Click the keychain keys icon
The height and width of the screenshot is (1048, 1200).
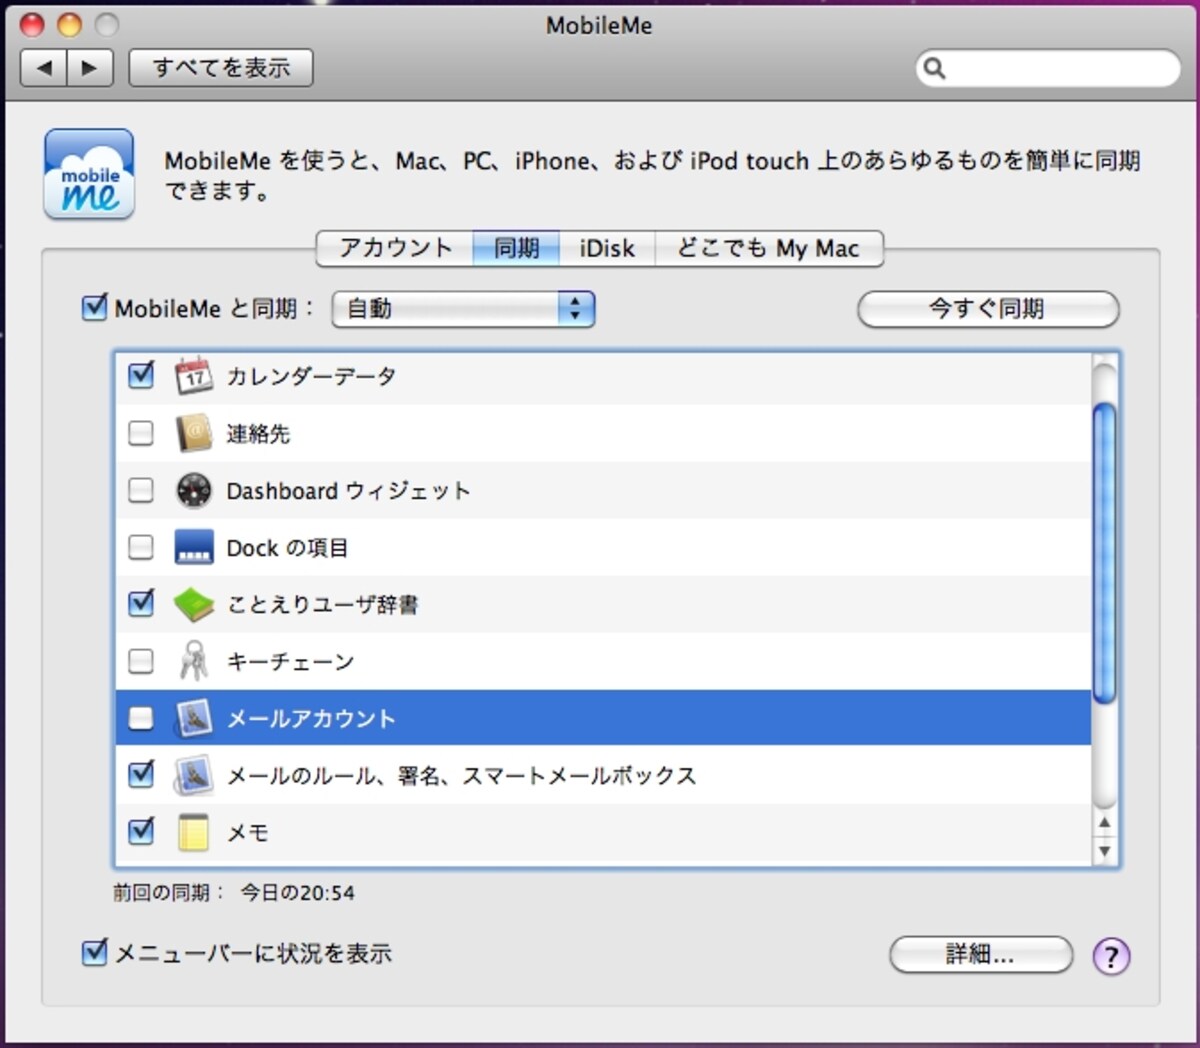(193, 661)
